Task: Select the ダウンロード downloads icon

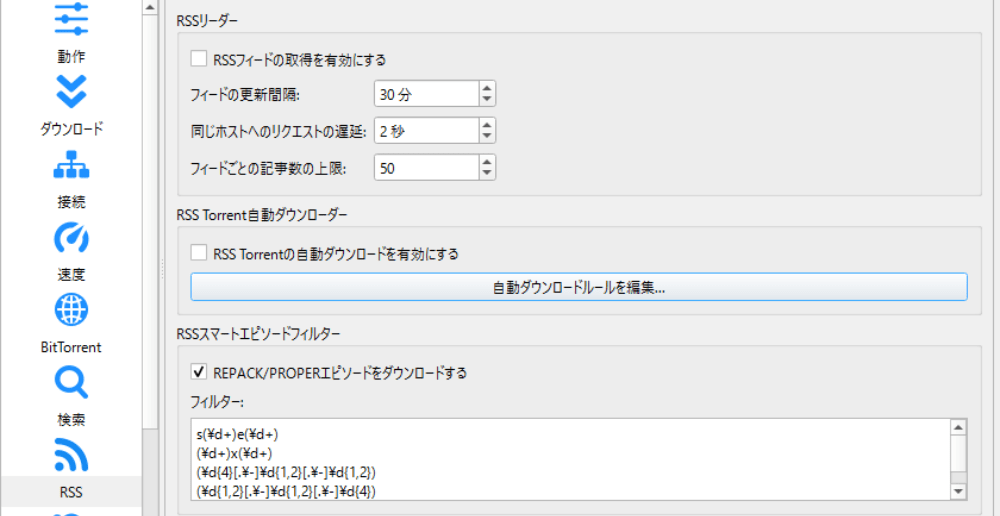Action: (x=71, y=91)
